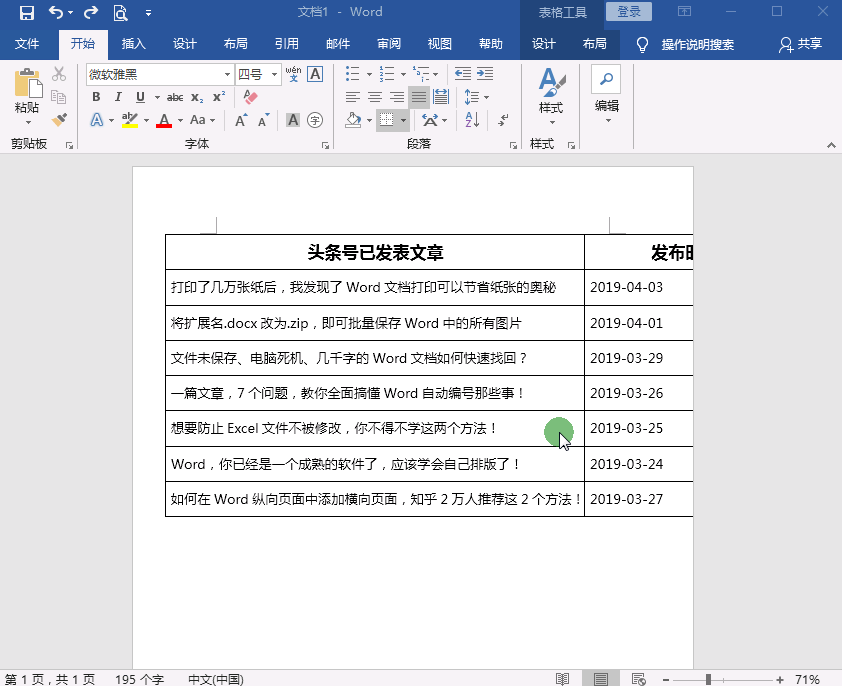Open the 表格工具 设计 tab

545,44
